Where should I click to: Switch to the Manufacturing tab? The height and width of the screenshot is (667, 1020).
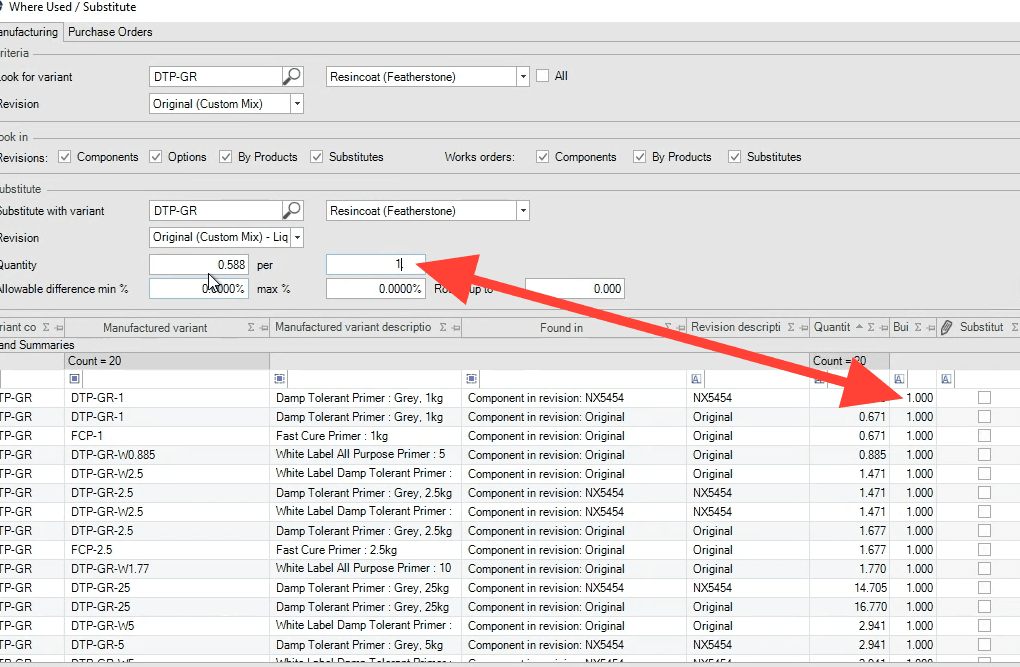point(30,32)
